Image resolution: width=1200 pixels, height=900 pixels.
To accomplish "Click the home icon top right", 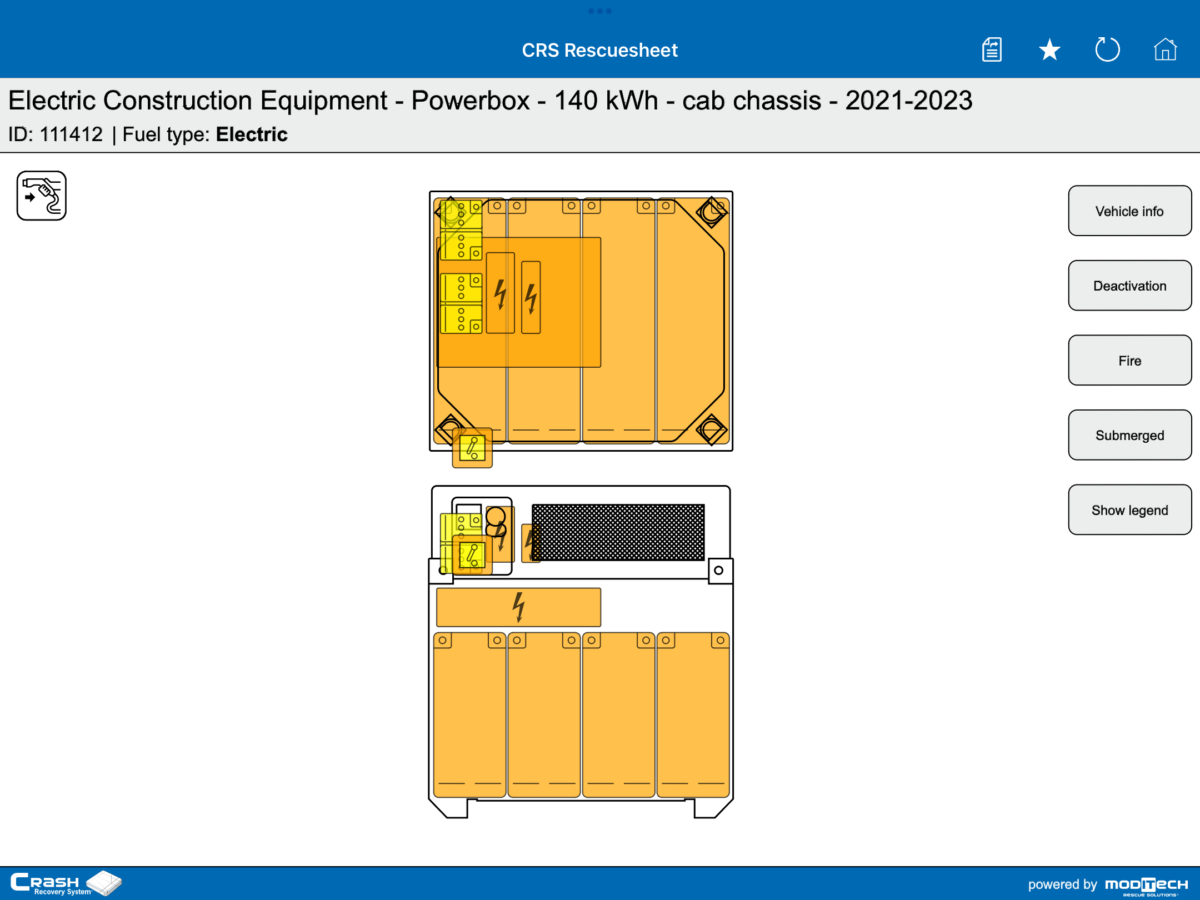I will [x=1165, y=49].
